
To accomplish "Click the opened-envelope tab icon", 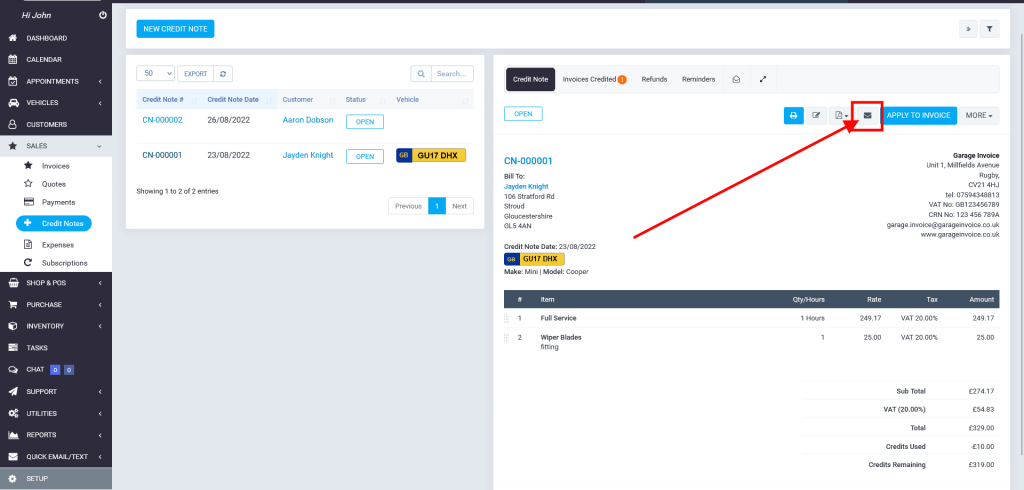I will 736,79.
